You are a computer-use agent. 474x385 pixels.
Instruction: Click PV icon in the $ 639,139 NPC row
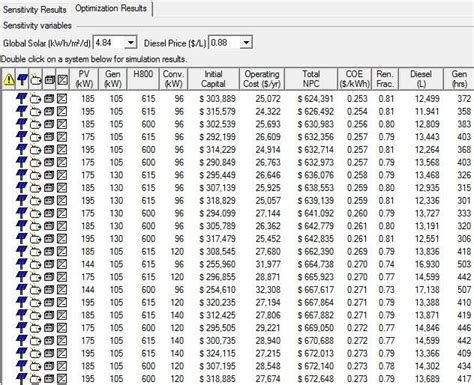22,200
